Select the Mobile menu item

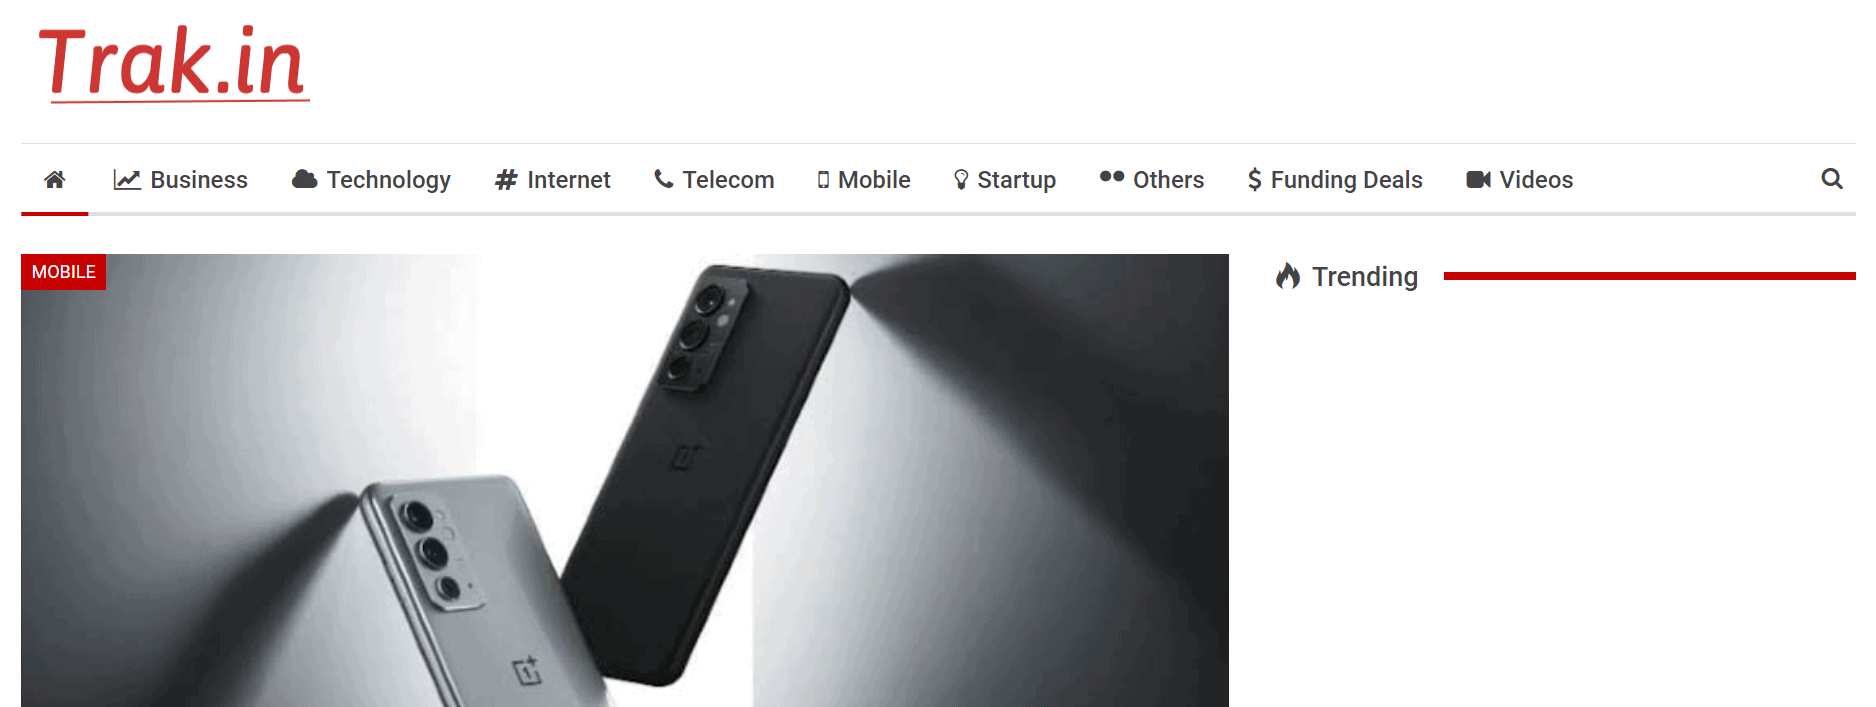coord(874,180)
